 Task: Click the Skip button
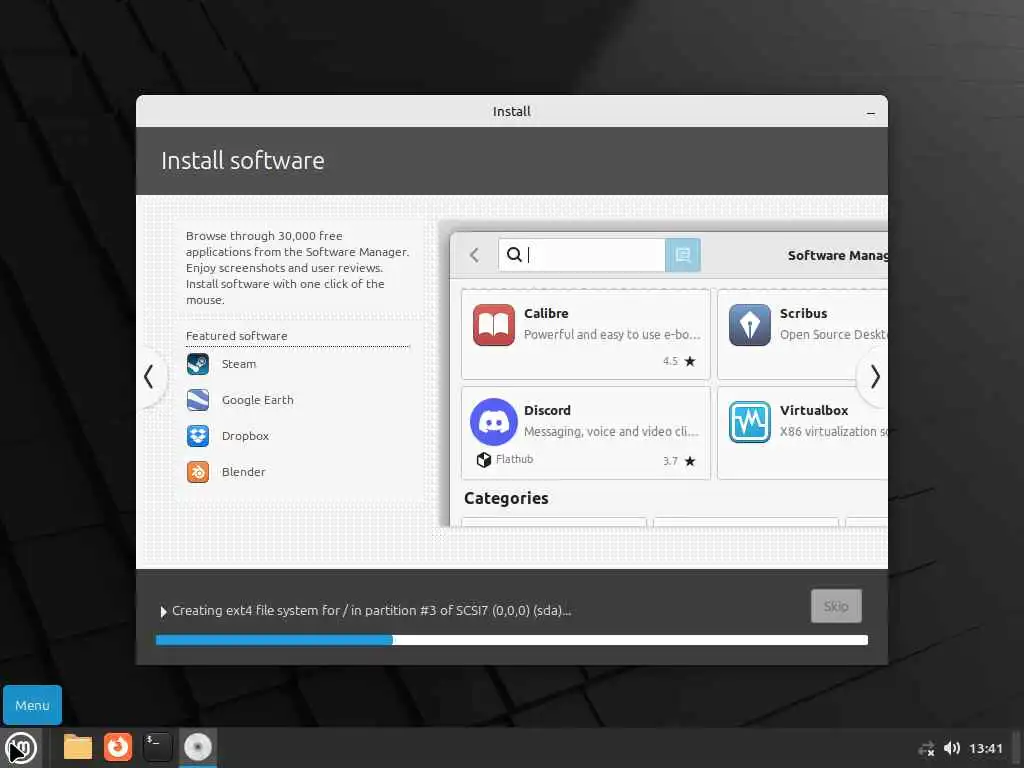coord(836,606)
